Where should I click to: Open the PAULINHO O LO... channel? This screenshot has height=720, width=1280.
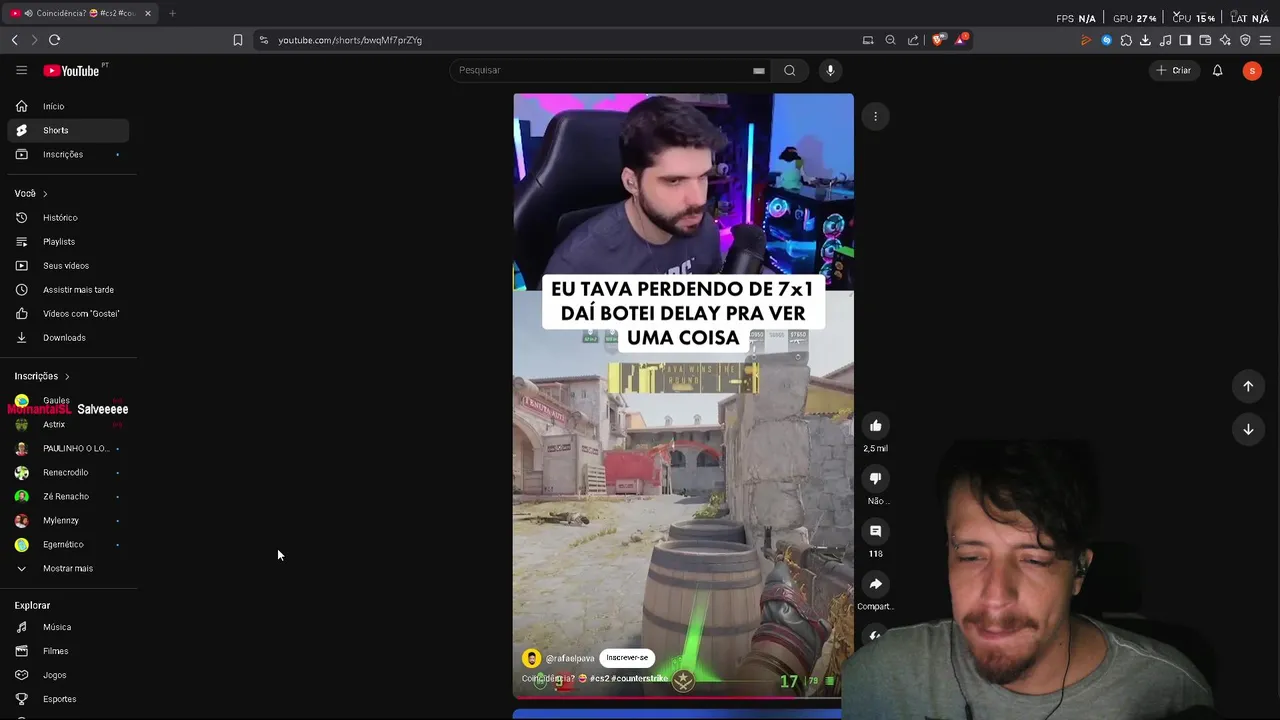click(68, 448)
